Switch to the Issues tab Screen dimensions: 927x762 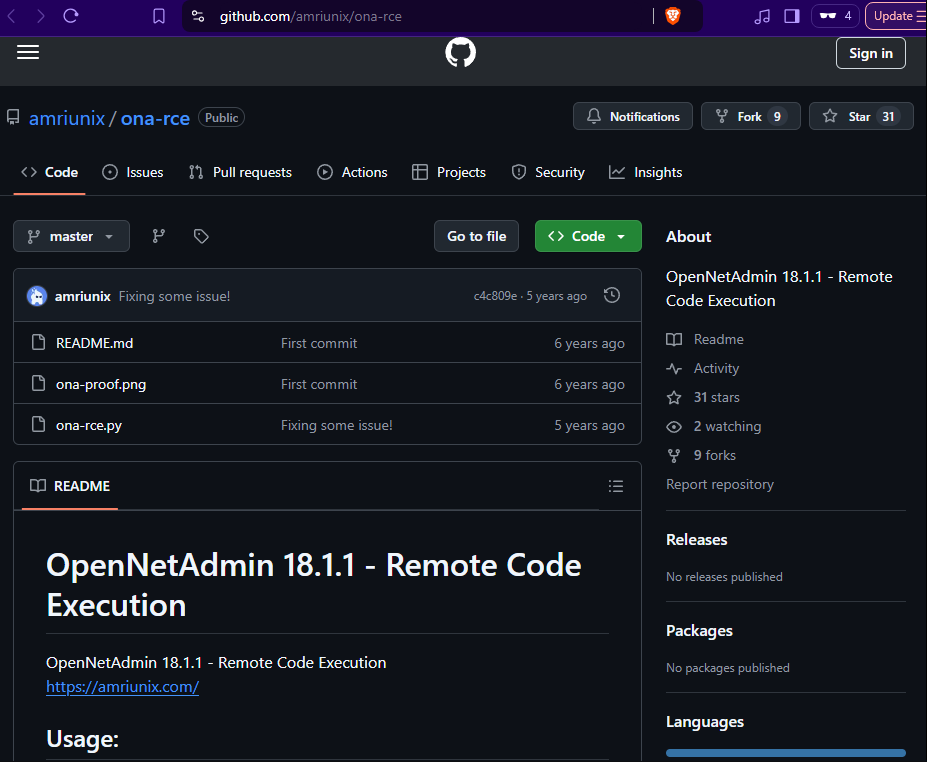(133, 172)
